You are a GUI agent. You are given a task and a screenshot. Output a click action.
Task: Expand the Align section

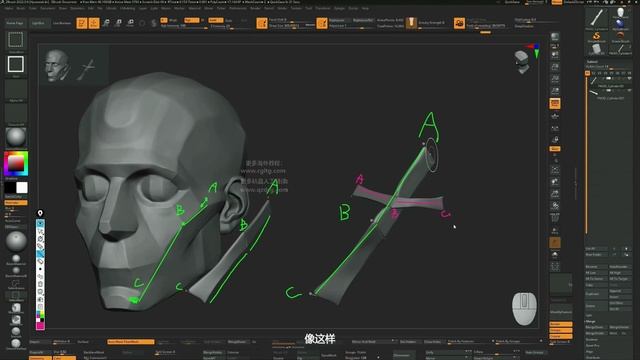(x=589, y=351)
